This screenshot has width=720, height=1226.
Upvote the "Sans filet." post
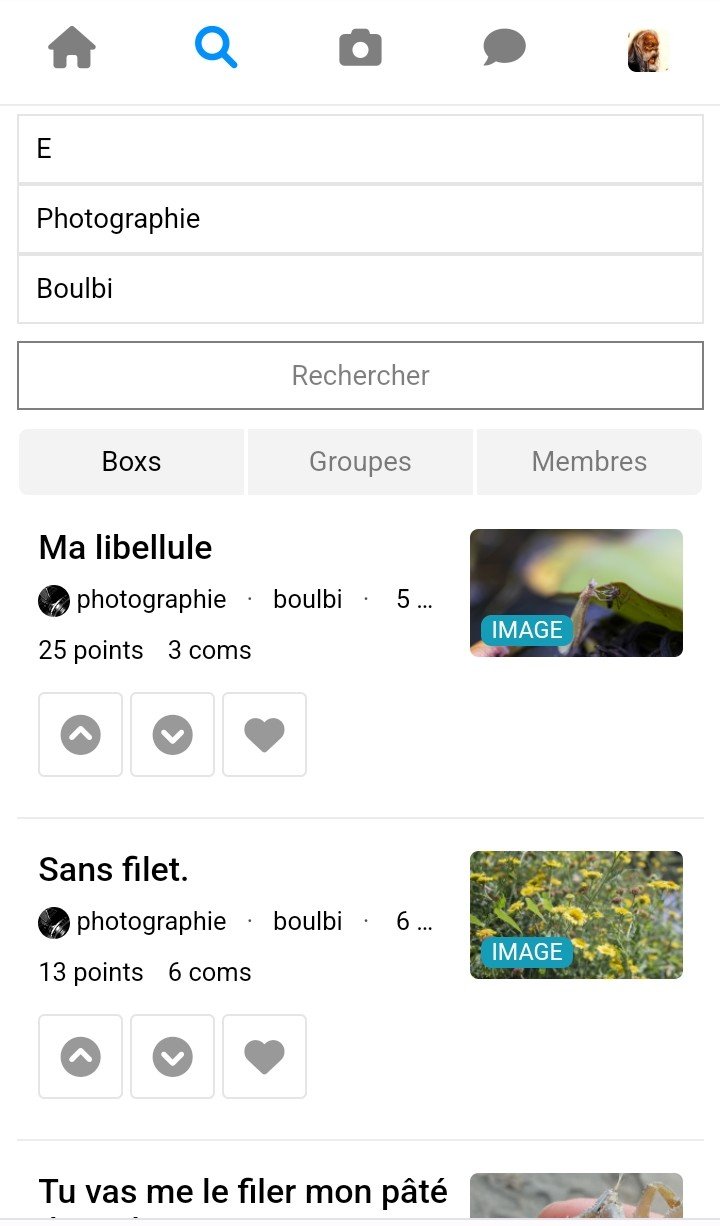click(x=81, y=1057)
